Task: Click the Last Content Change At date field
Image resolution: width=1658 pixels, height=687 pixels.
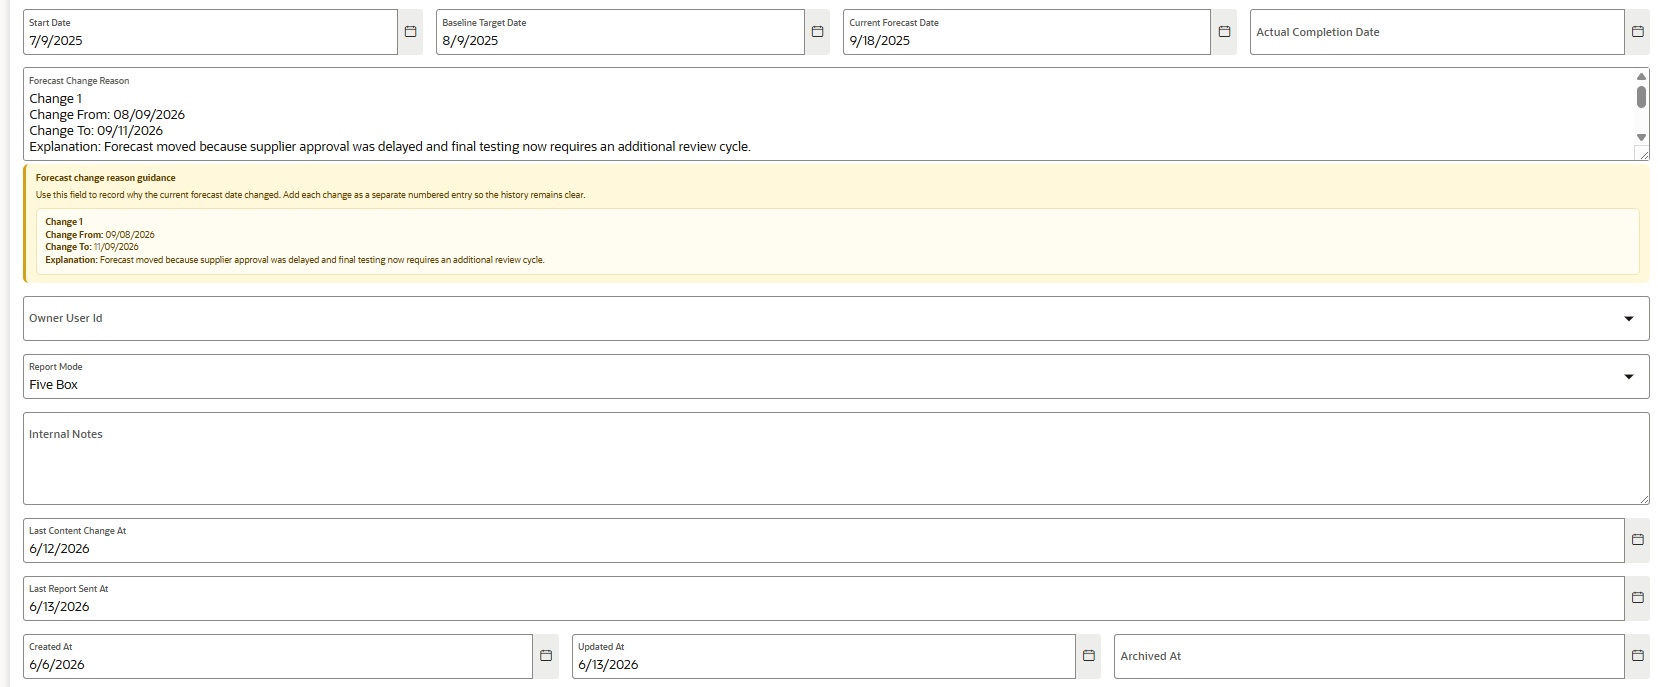Action: click(823, 540)
